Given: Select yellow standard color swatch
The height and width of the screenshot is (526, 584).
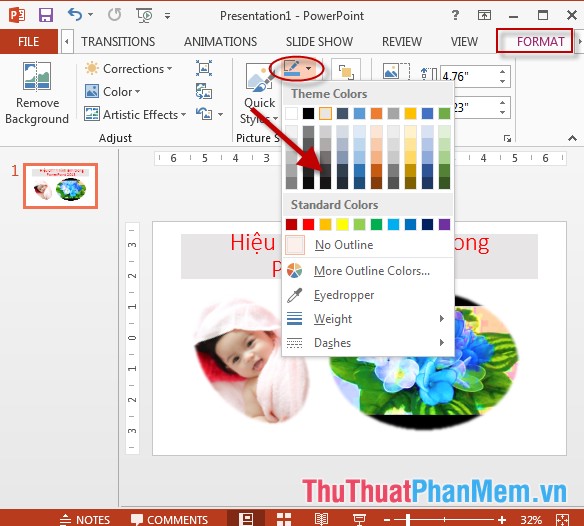Looking at the screenshot, I should coord(342,224).
